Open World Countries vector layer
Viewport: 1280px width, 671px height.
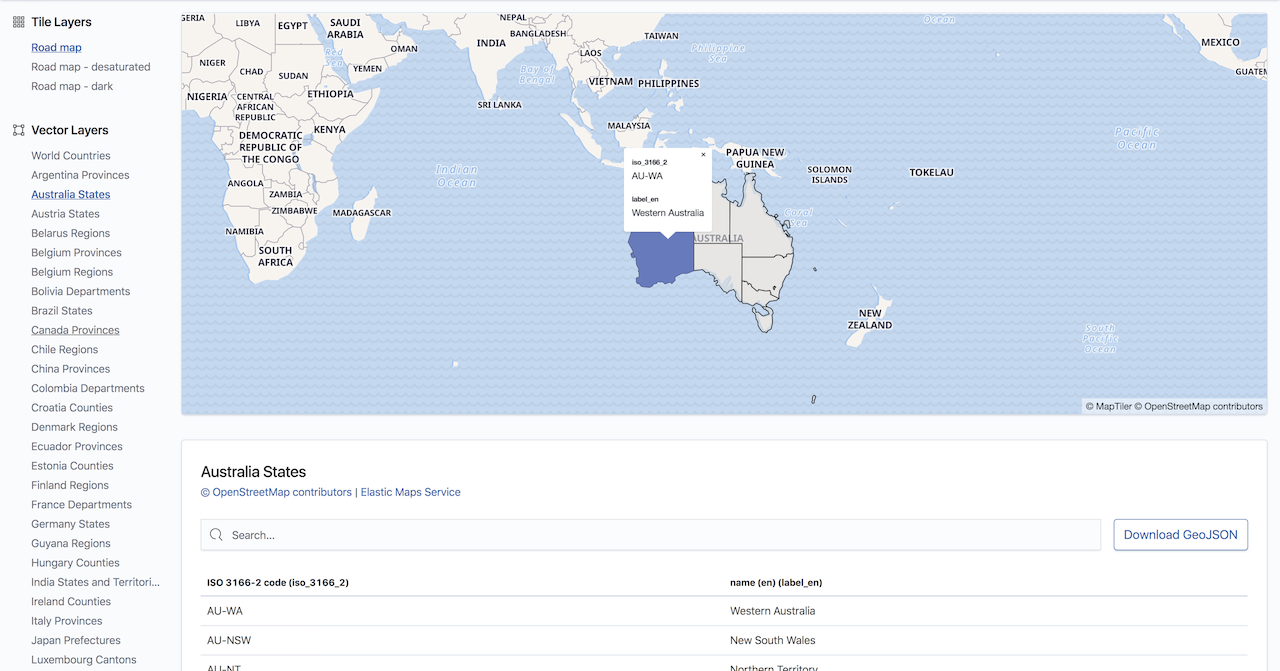pos(70,156)
